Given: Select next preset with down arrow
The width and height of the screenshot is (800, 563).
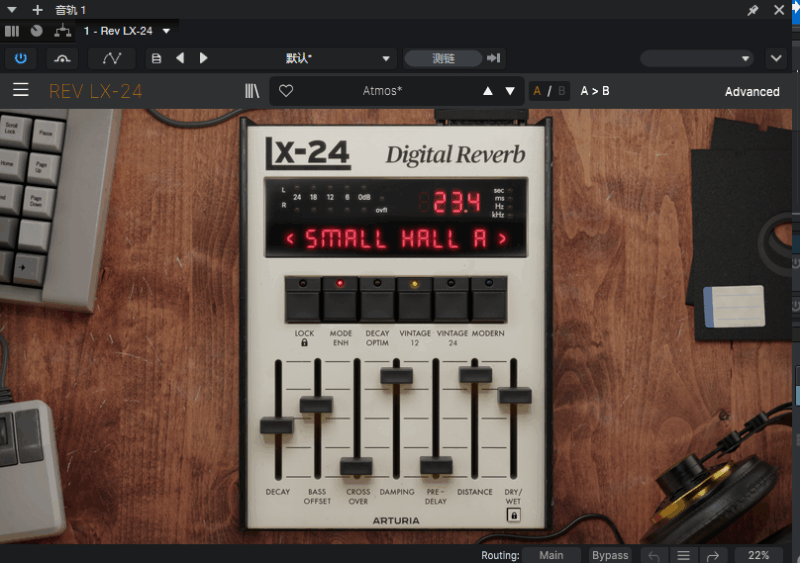Looking at the screenshot, I should click(510, 91).
